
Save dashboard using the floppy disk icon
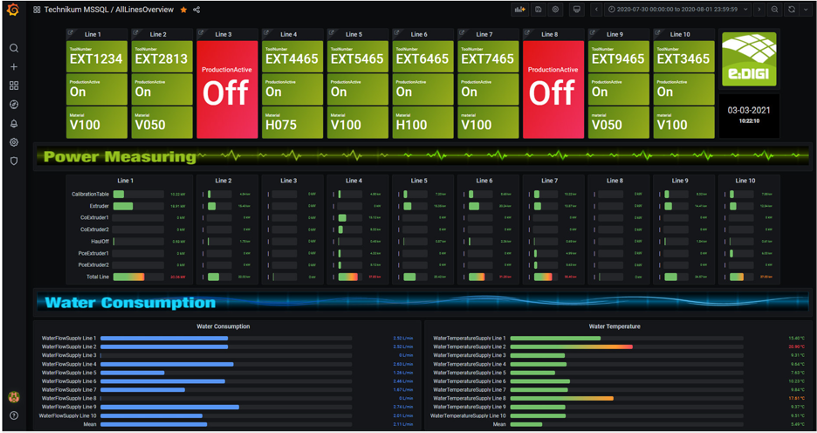538,10
